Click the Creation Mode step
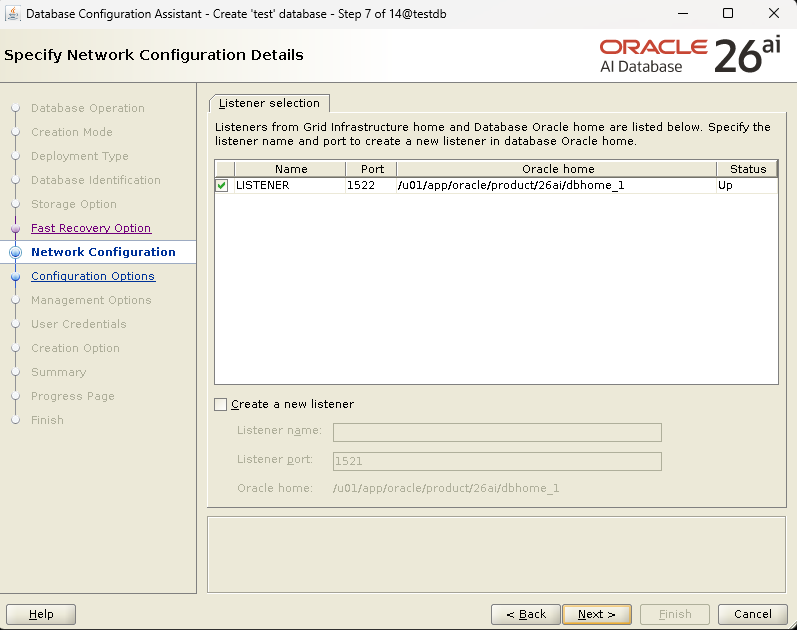The height and width of the screenshot is (630, 797). pos(72,132)
